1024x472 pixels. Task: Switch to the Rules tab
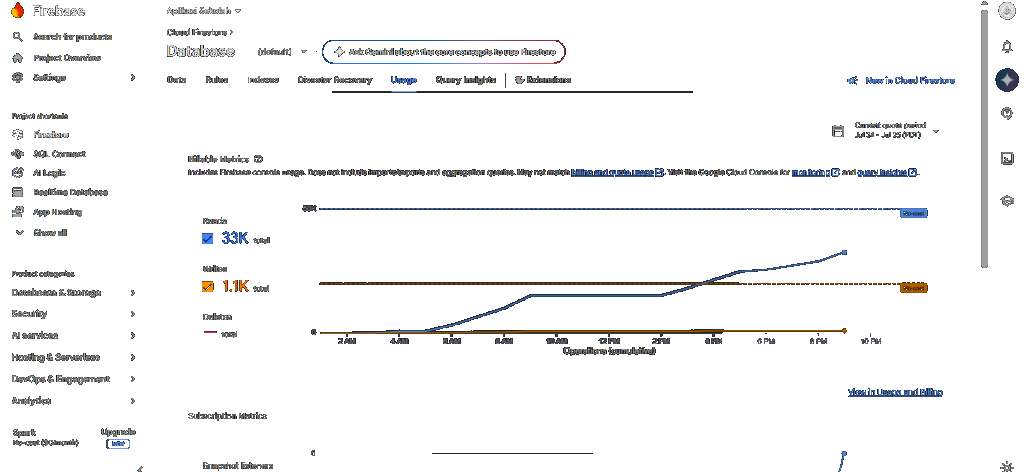[x=217, y=80]
